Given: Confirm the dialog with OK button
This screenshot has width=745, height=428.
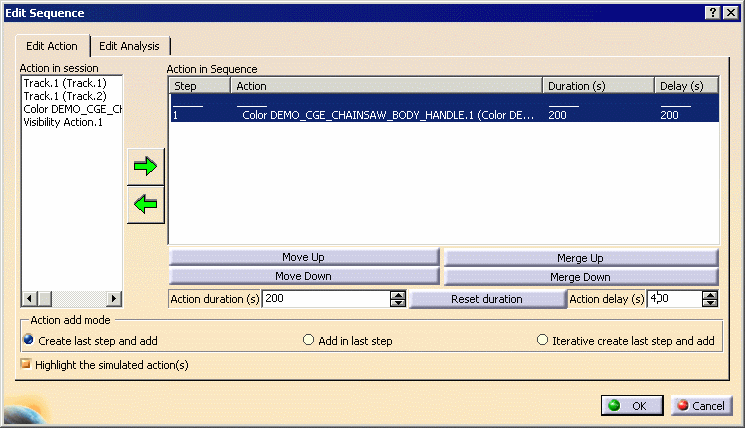Looking at the screenshot, I should pyautogui.click(x=631, y=405).
